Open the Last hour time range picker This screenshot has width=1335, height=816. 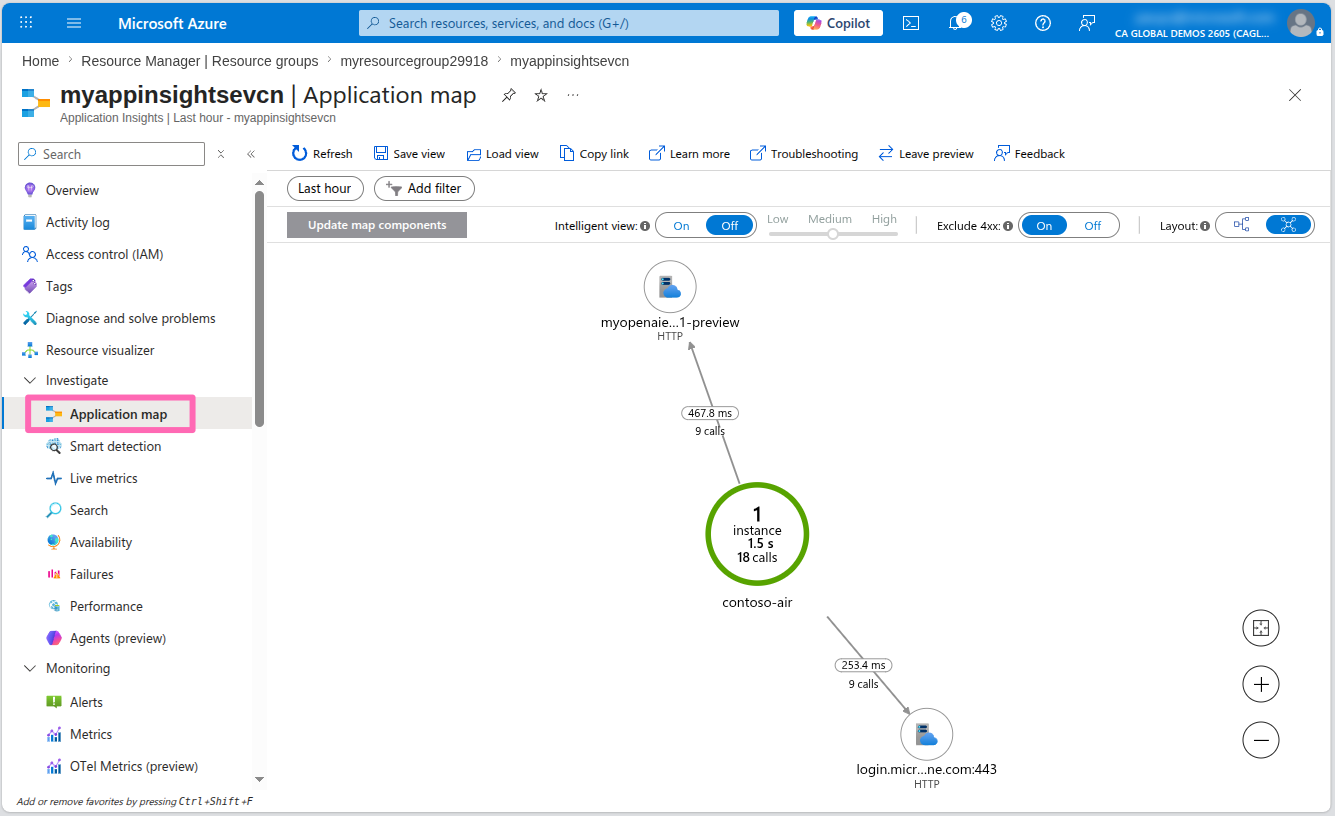325,188
